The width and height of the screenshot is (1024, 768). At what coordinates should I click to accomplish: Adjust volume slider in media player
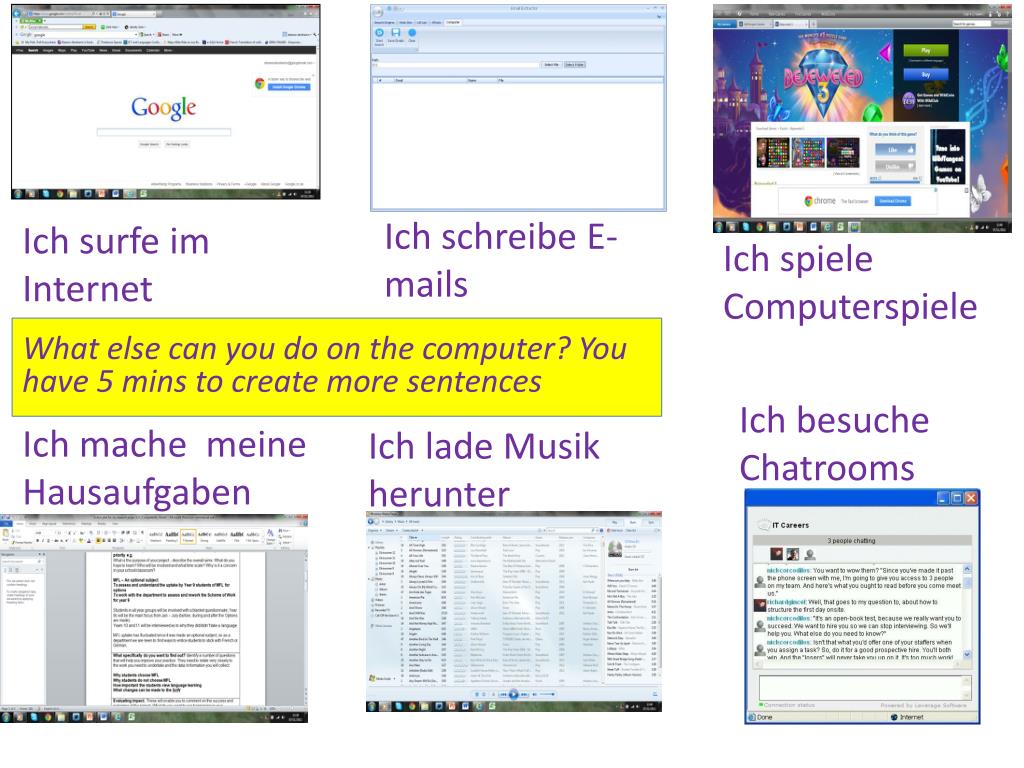[547, 694]
